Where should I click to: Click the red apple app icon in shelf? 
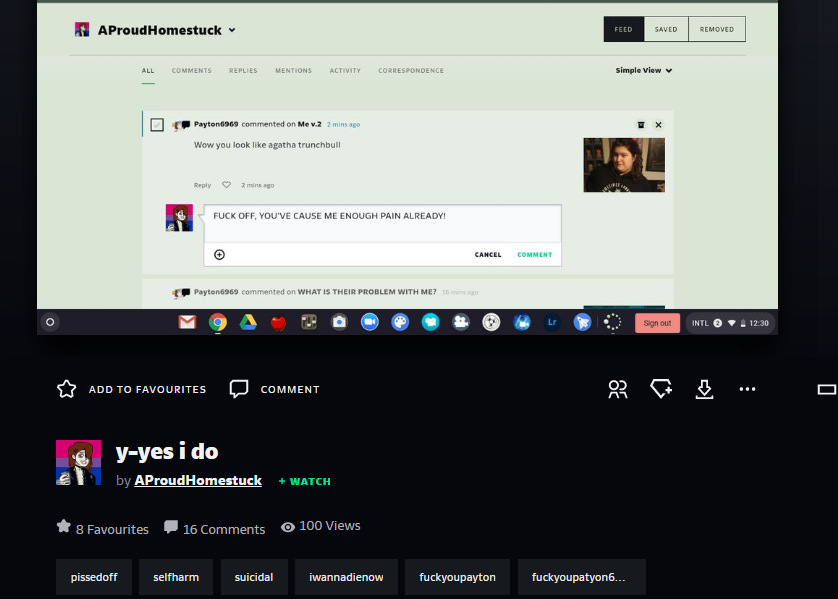click(278, 322)
